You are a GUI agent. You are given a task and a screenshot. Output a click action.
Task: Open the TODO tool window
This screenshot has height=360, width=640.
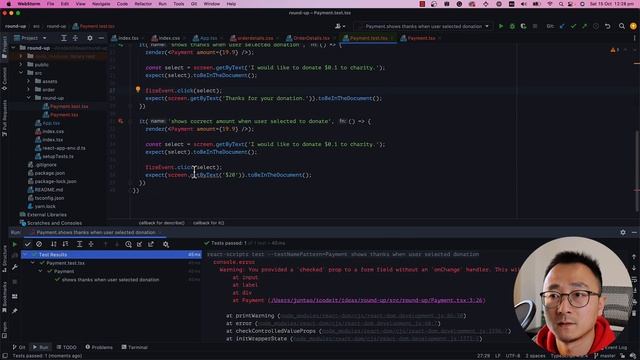pyautogui.click(x=67, y=347)
